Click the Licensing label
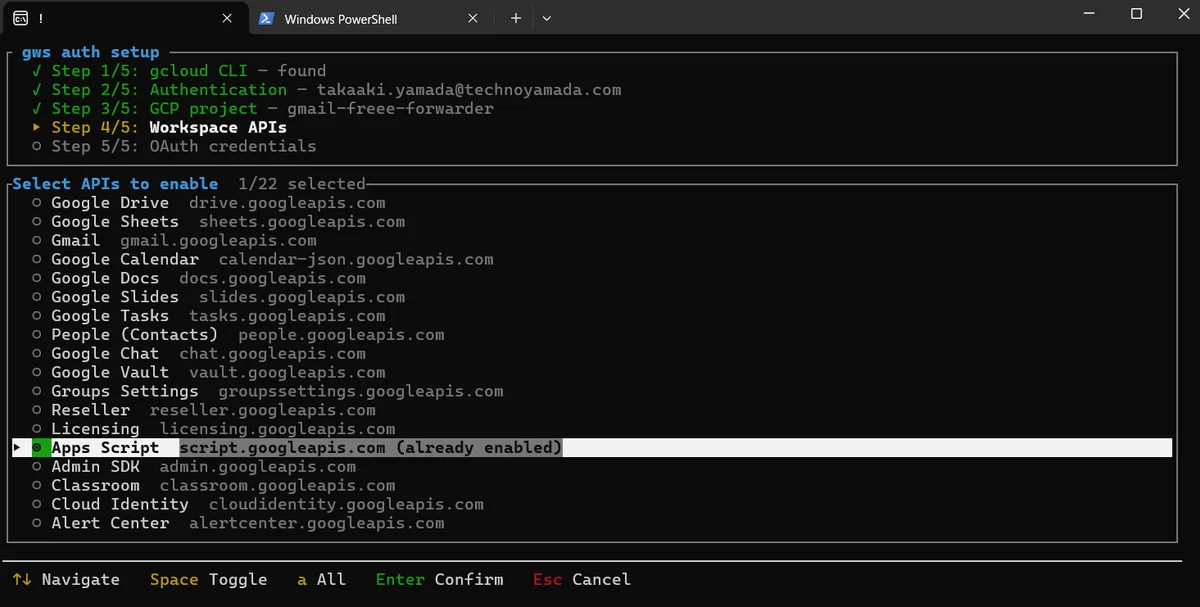Viewport: 1200px width, 607px height. click(x=95, y=429)
